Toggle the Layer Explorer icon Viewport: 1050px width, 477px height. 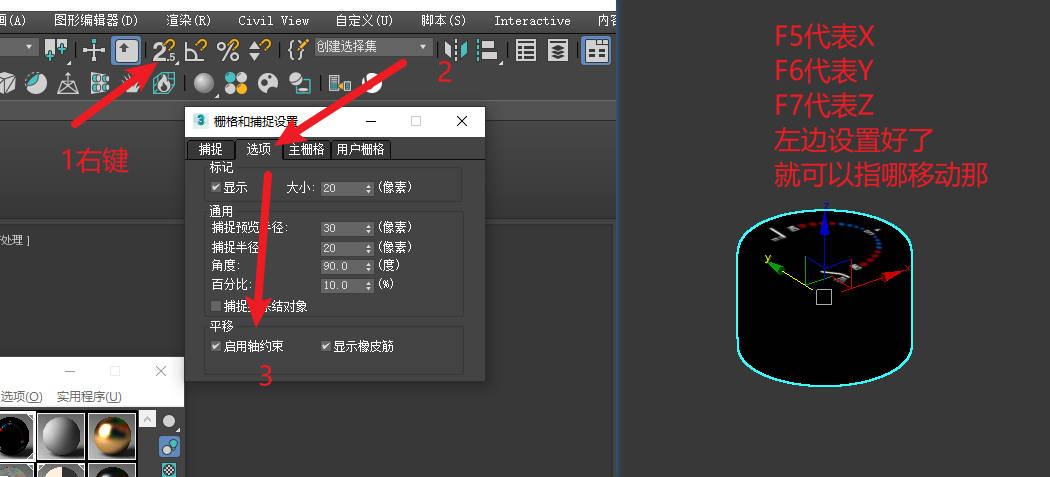pyautogui.click(x=558, y=51)
